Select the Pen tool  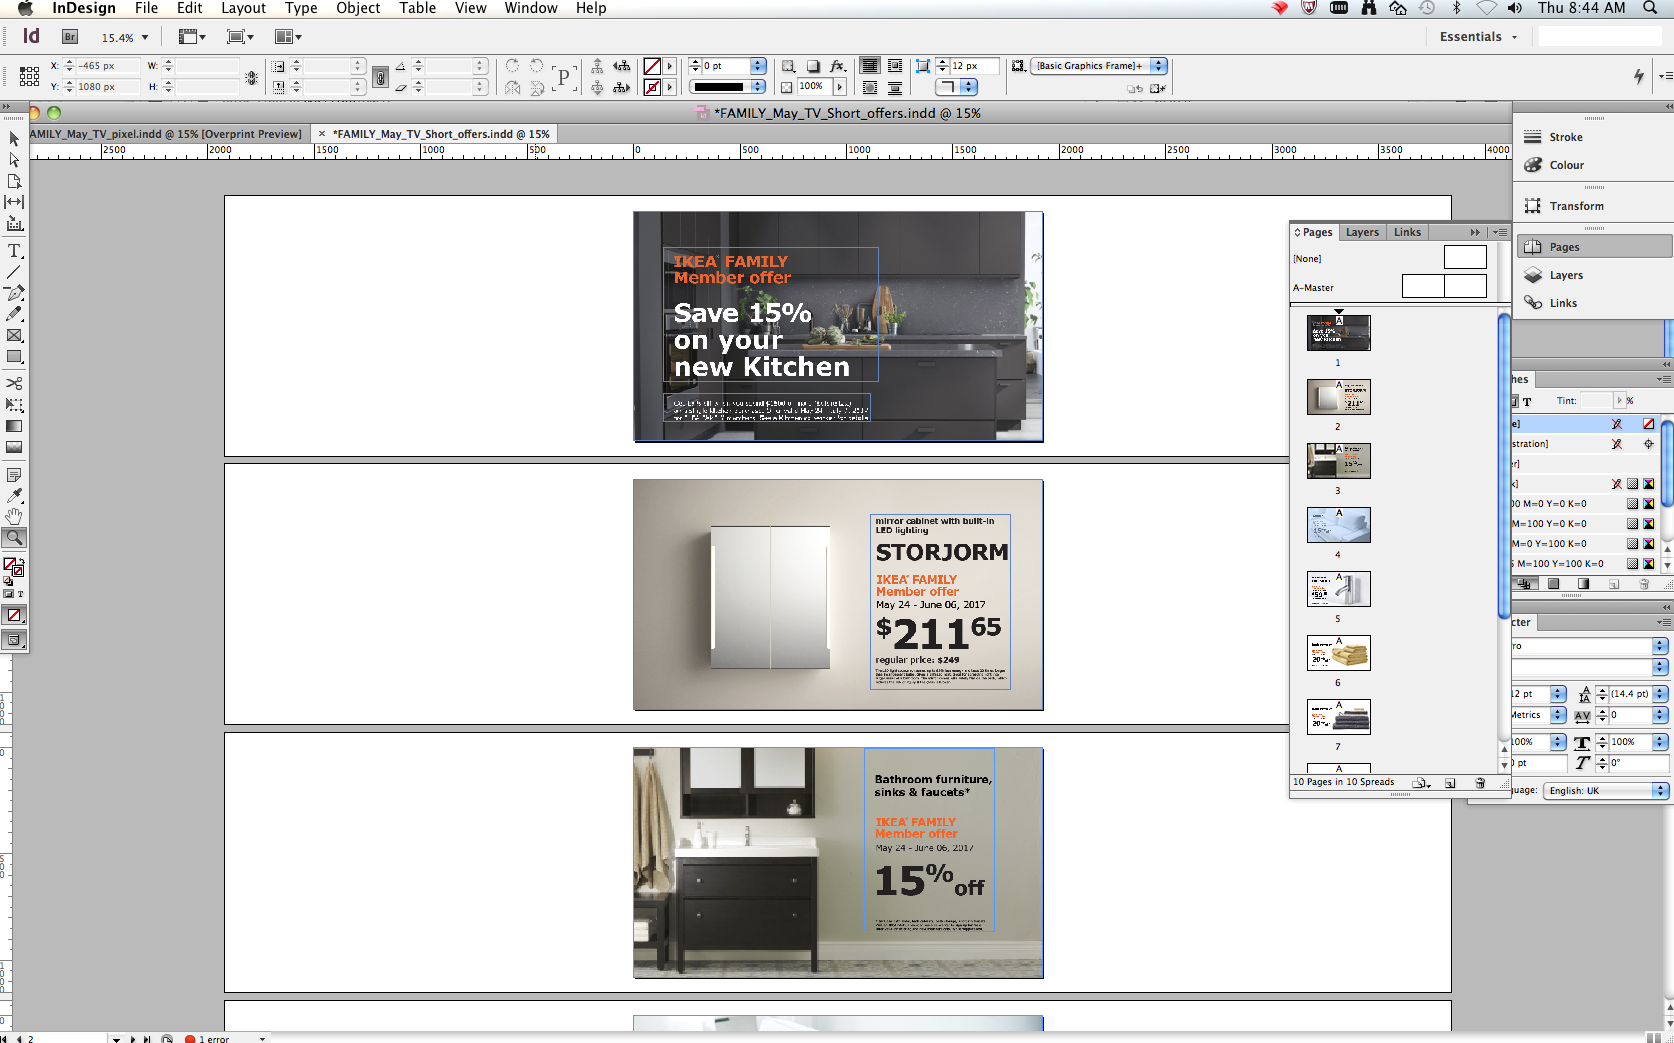14,293
